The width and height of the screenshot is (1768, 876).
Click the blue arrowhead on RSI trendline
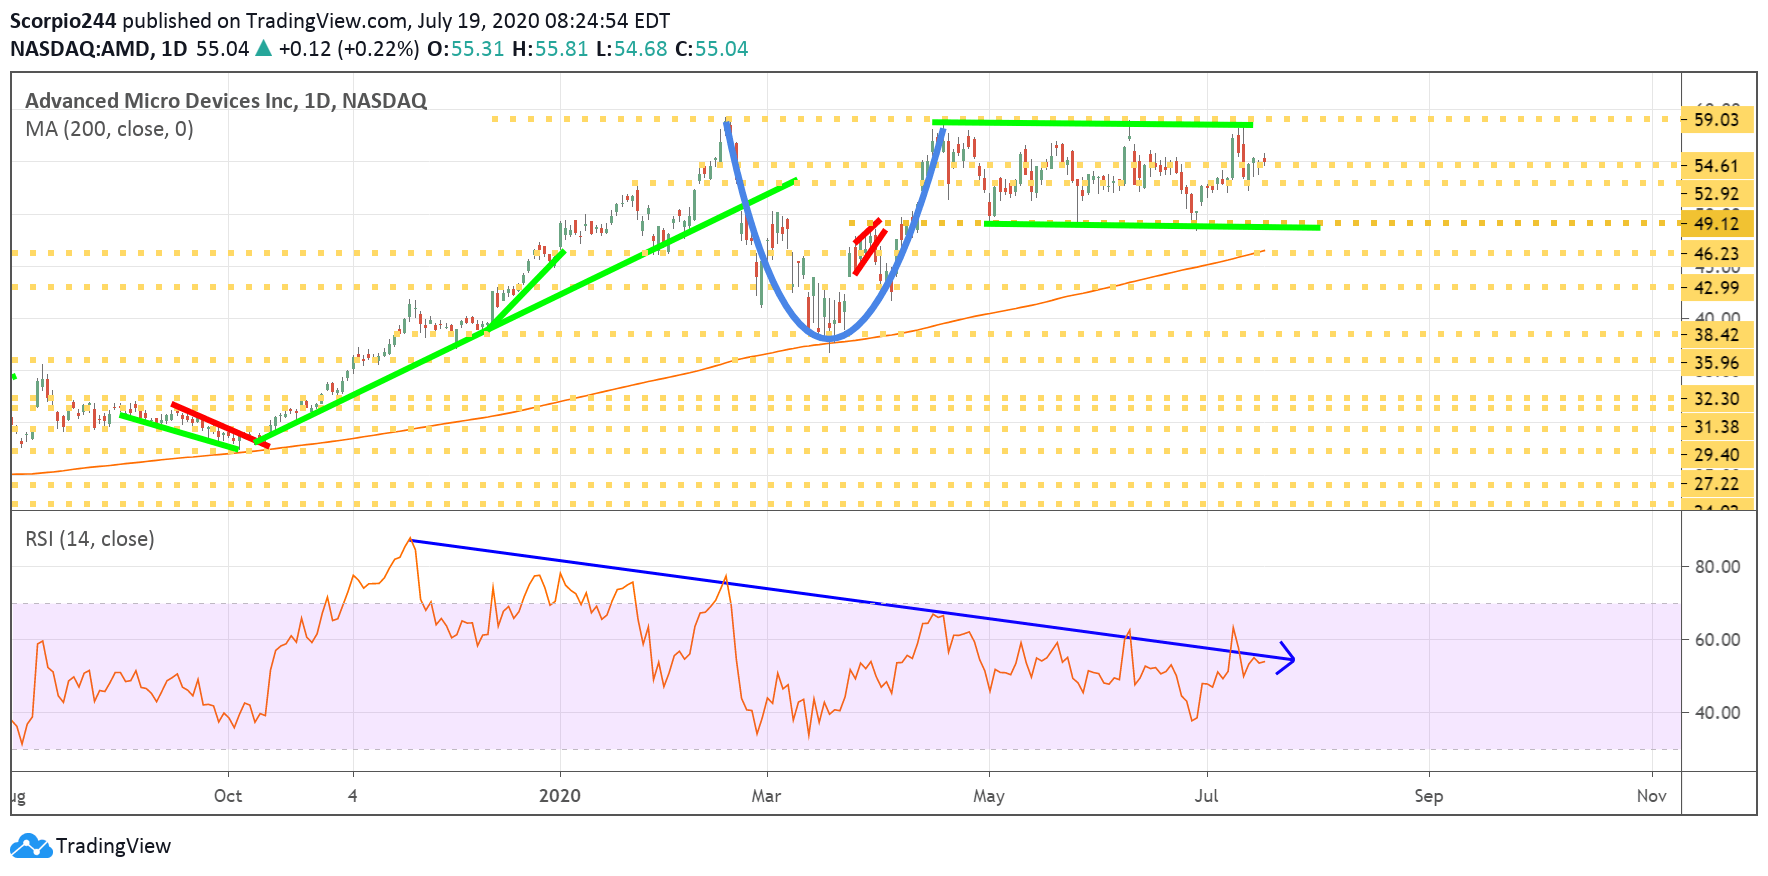[1287, 658]
